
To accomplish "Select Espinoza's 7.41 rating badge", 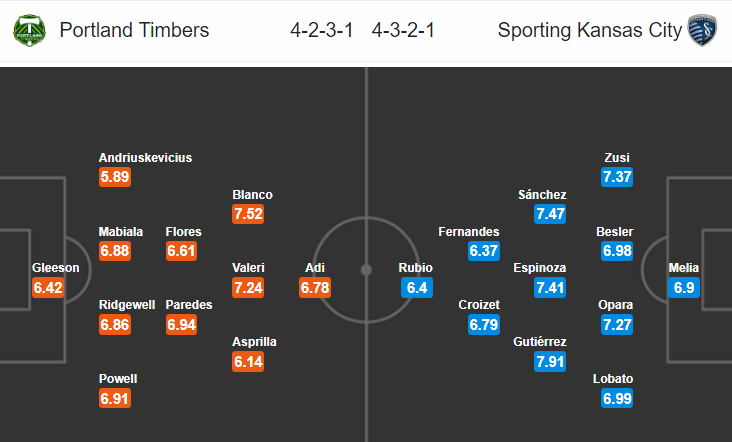I will 550,288.
